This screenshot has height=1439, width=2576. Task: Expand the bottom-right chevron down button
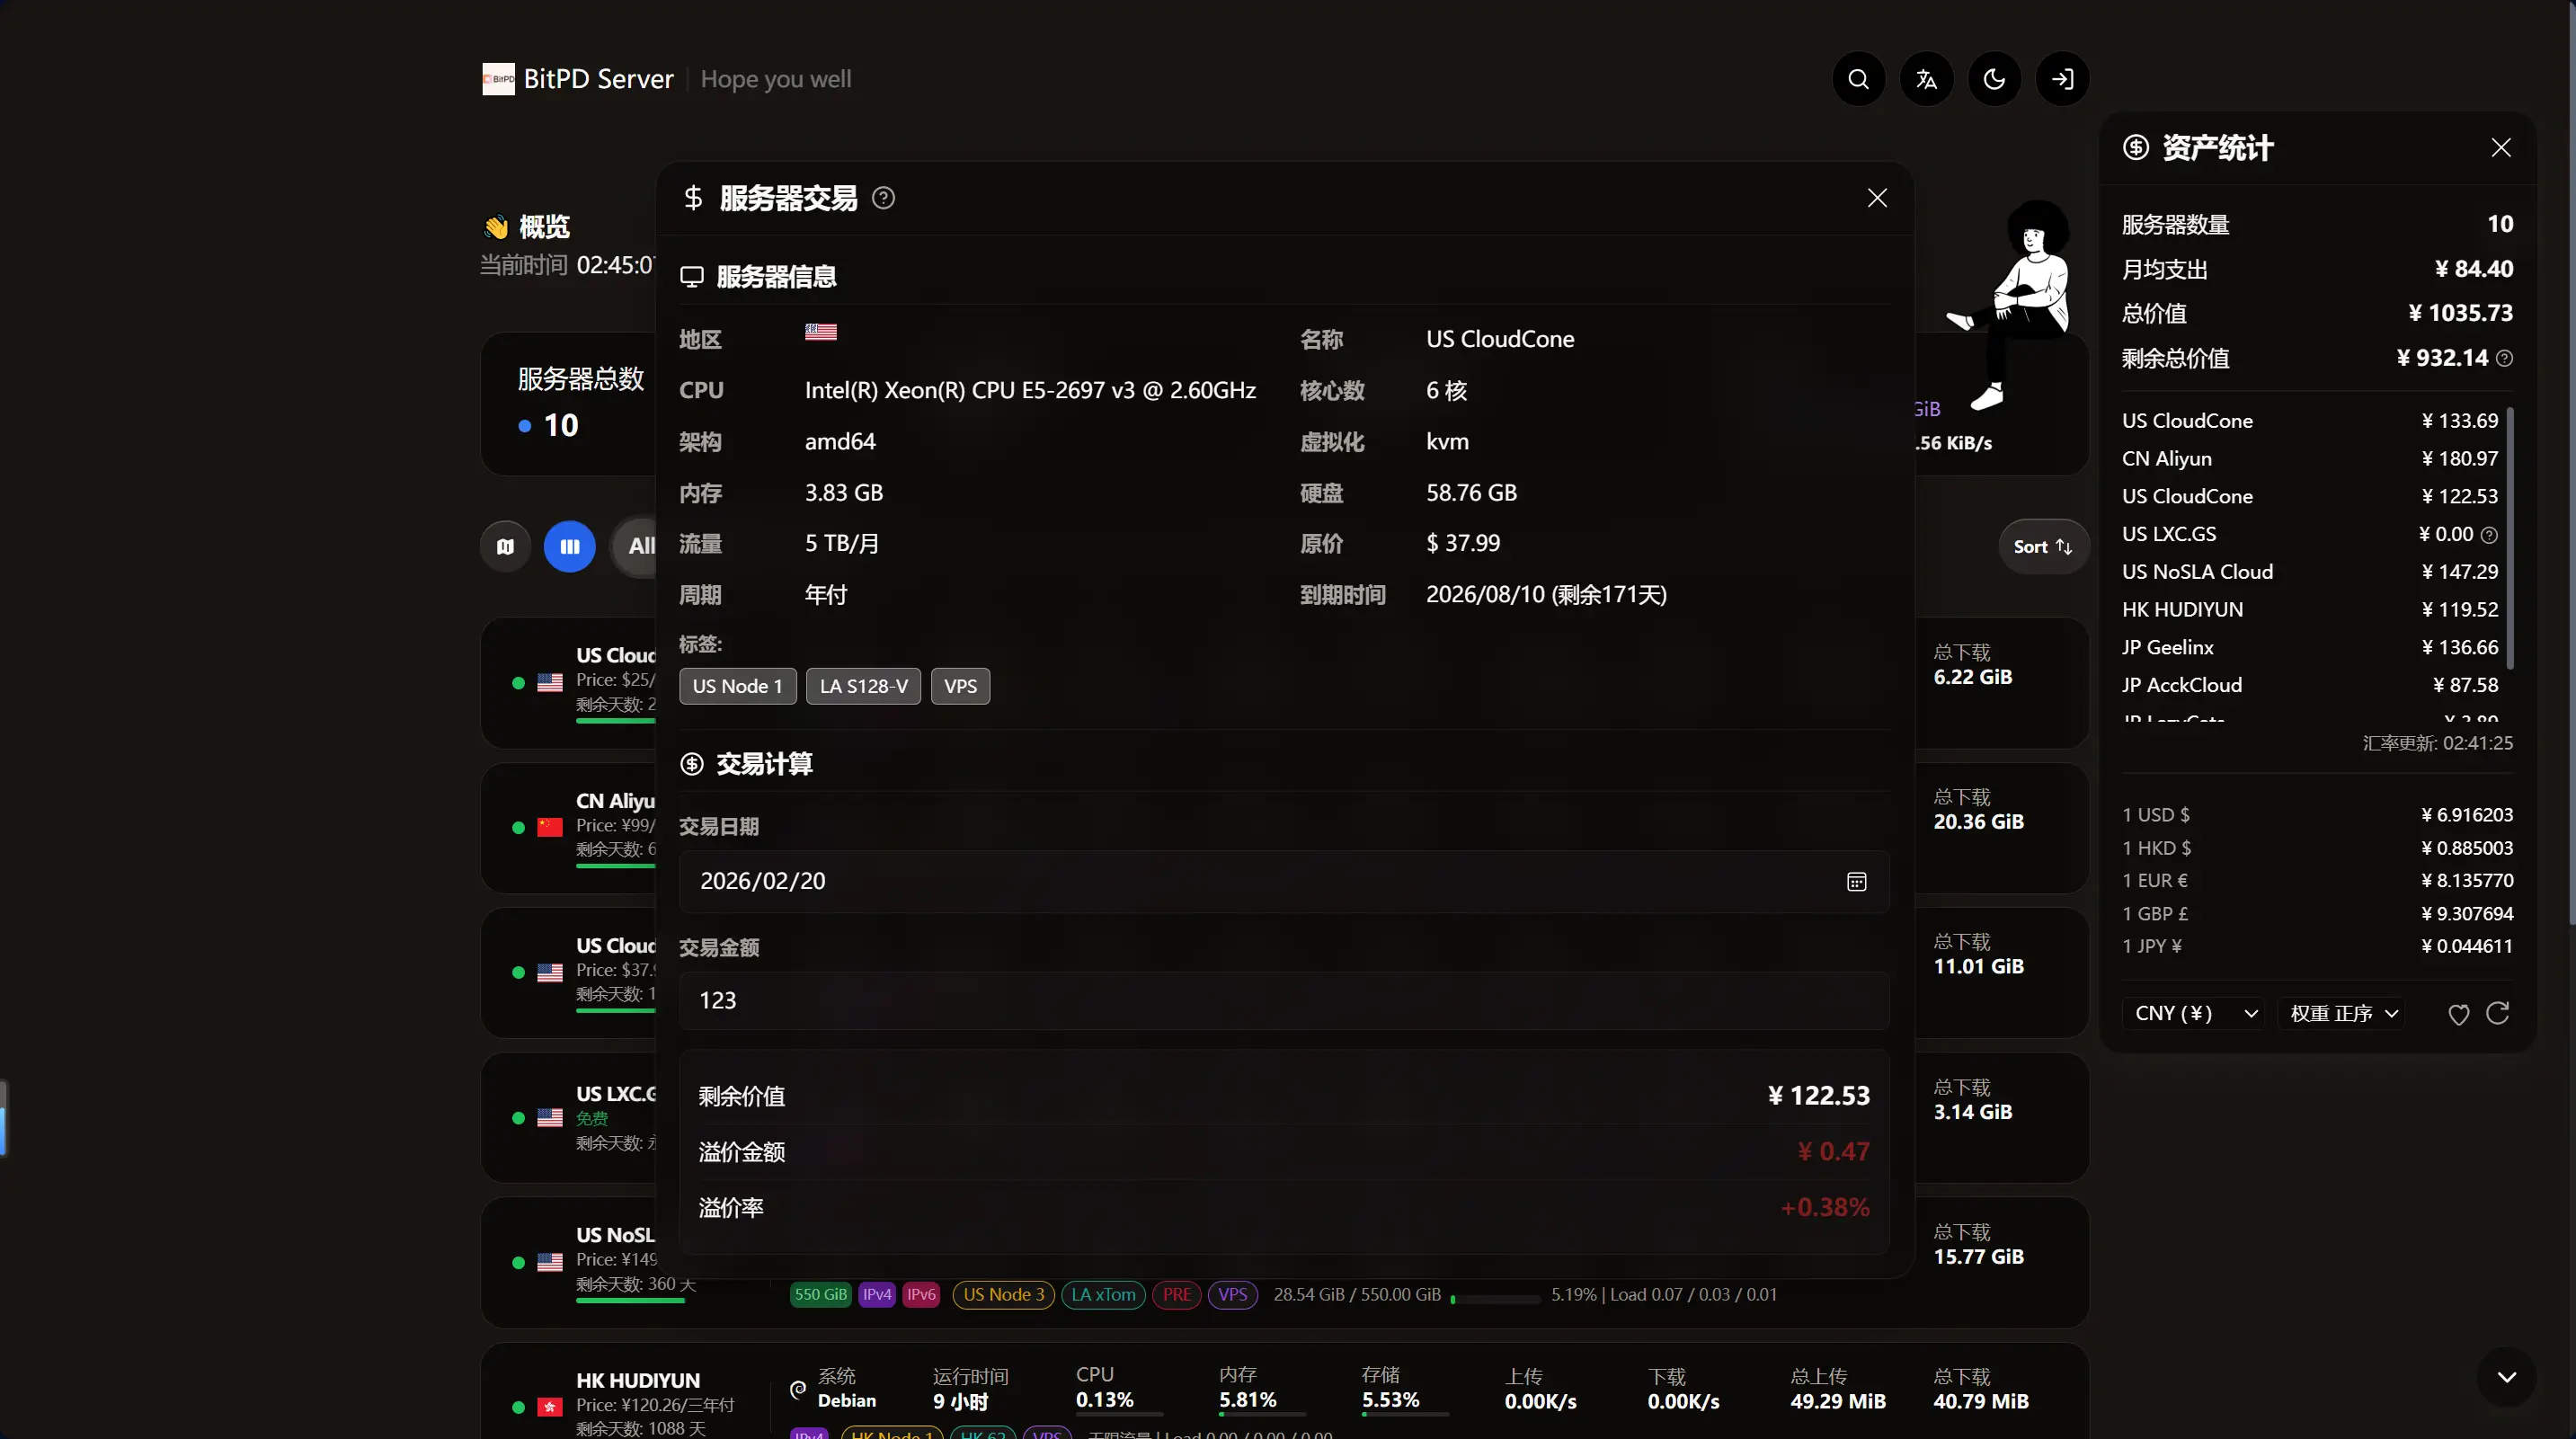pyautogui.click(x=2506, y=1377)
